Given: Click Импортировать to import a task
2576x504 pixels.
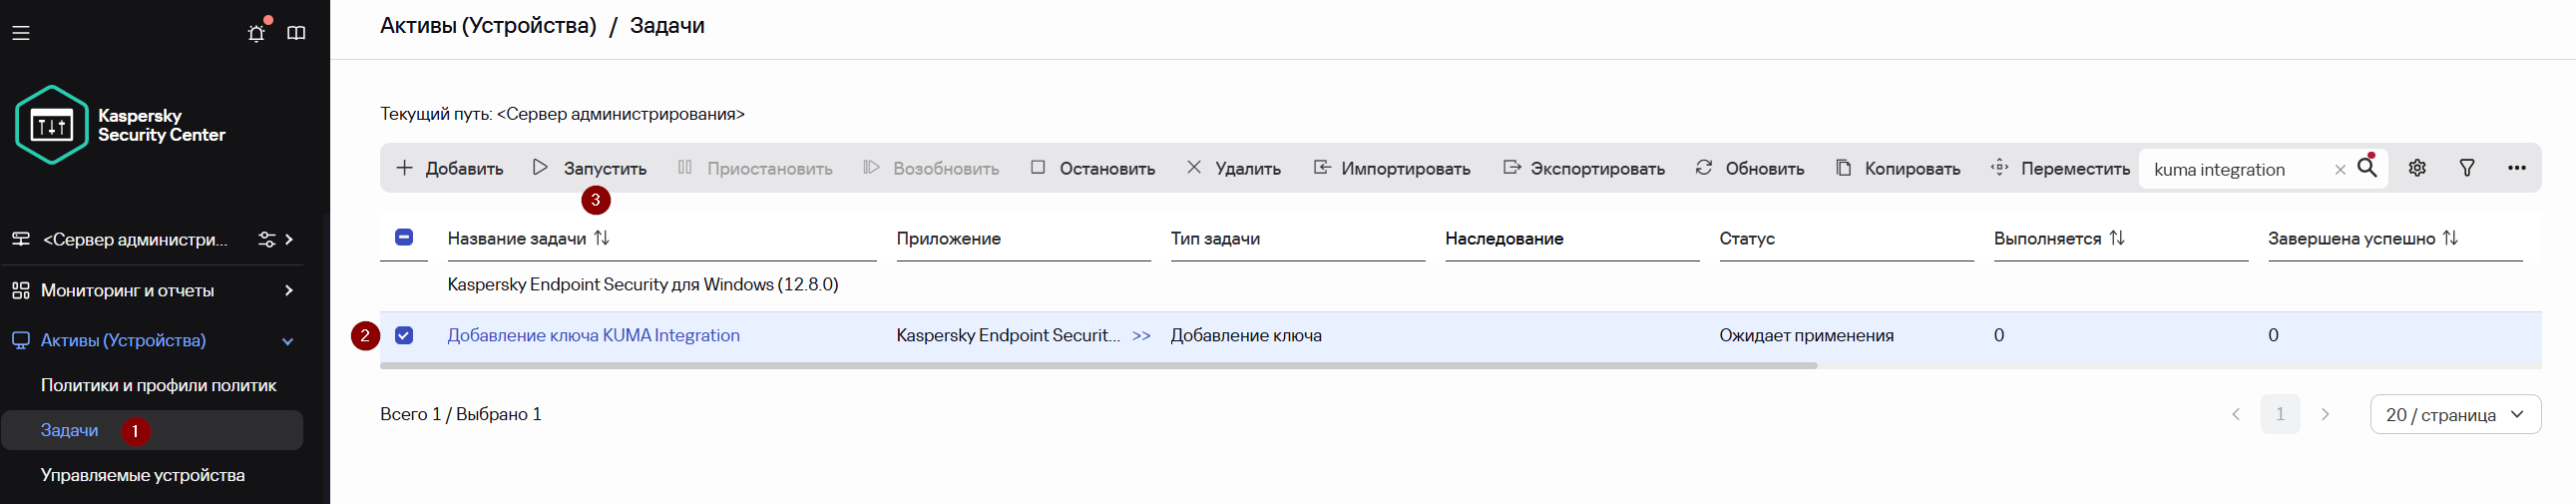Looking at the screenshot, I should coord(1391,168).
